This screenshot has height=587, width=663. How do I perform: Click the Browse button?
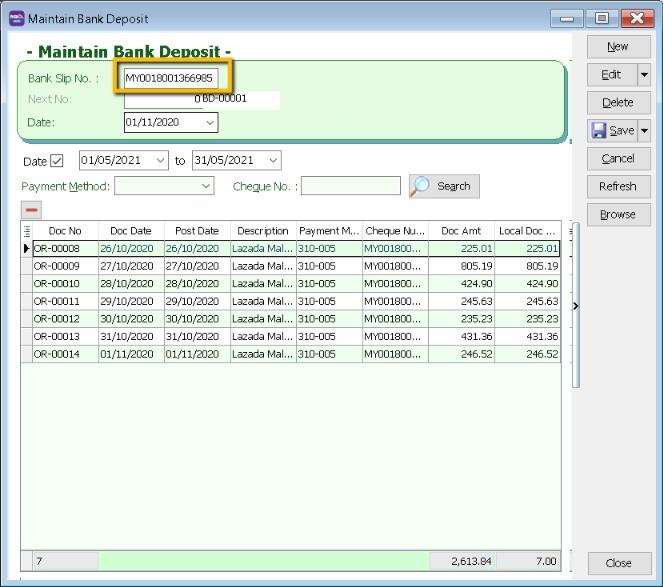pyautogui.click(x=618, y=214)
